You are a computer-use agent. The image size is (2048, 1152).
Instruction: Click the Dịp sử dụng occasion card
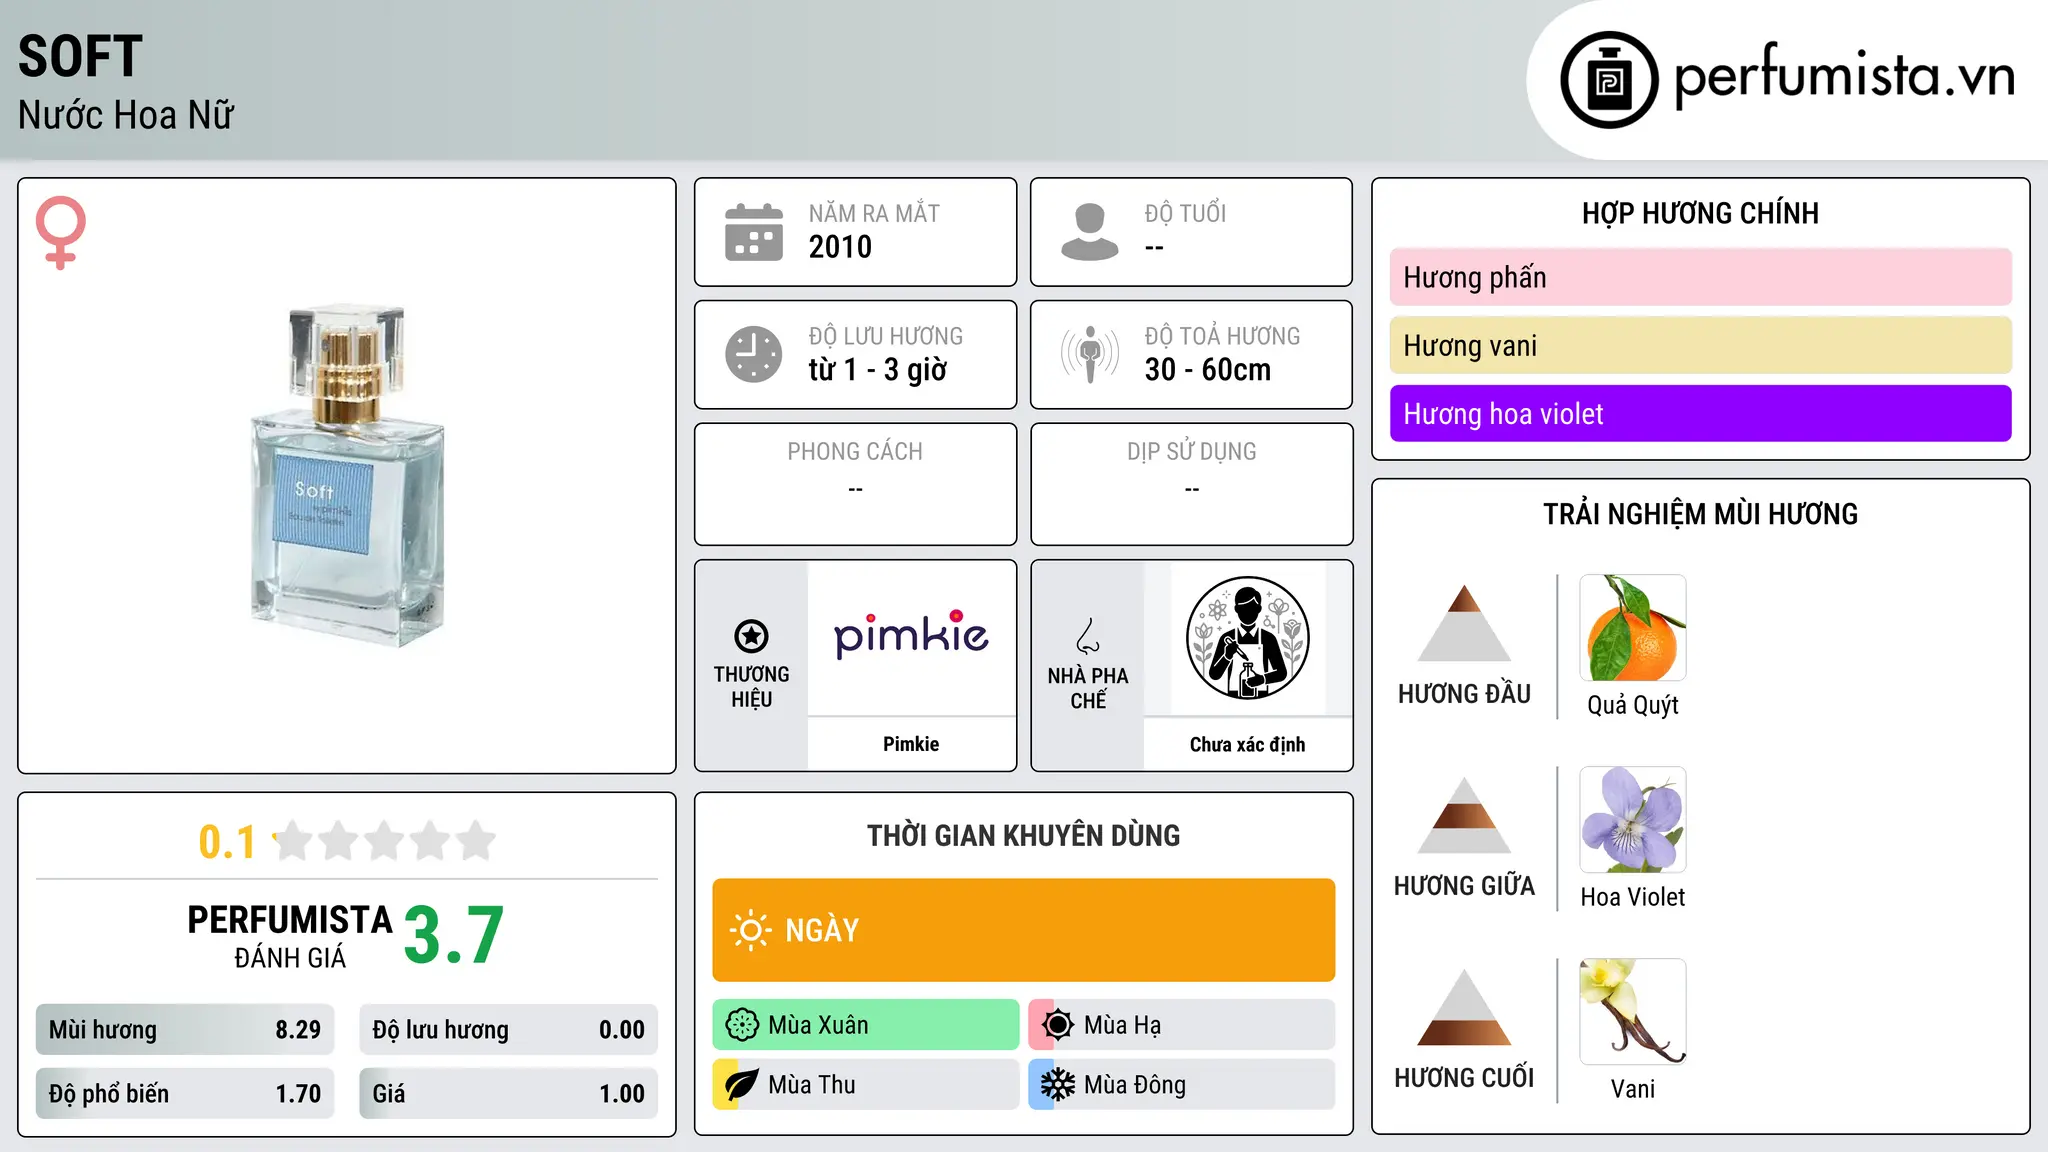1191,484
